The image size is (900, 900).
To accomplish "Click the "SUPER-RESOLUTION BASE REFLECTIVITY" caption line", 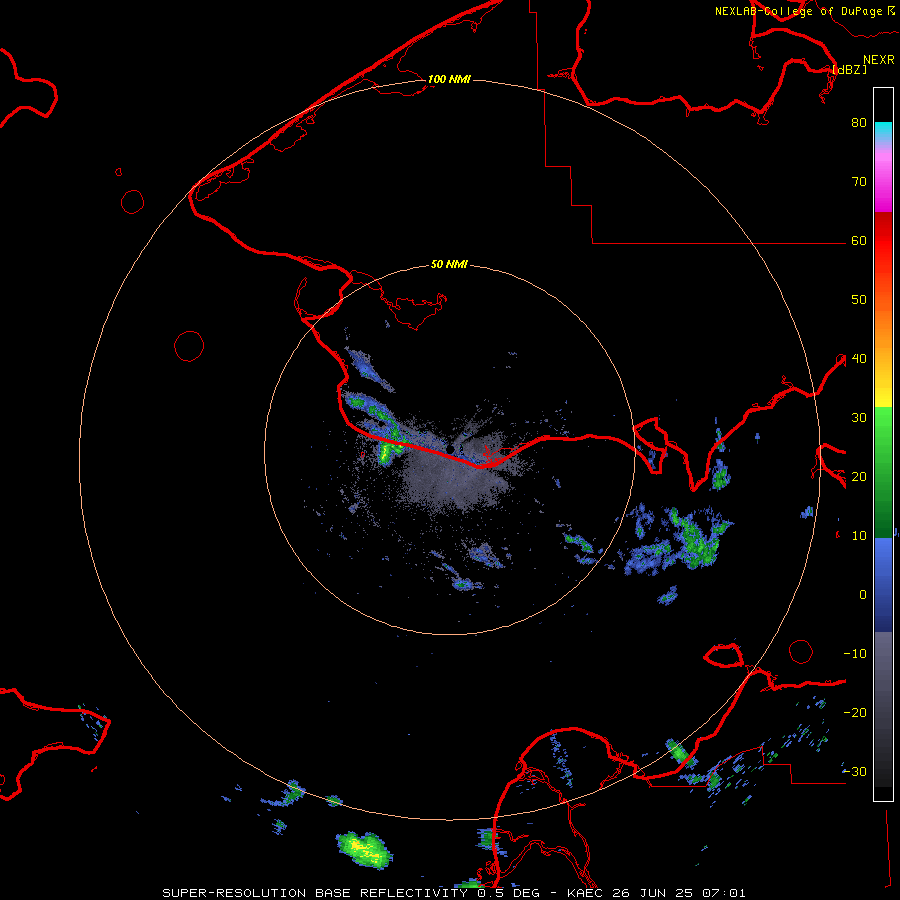I will (x=454, y=893).
